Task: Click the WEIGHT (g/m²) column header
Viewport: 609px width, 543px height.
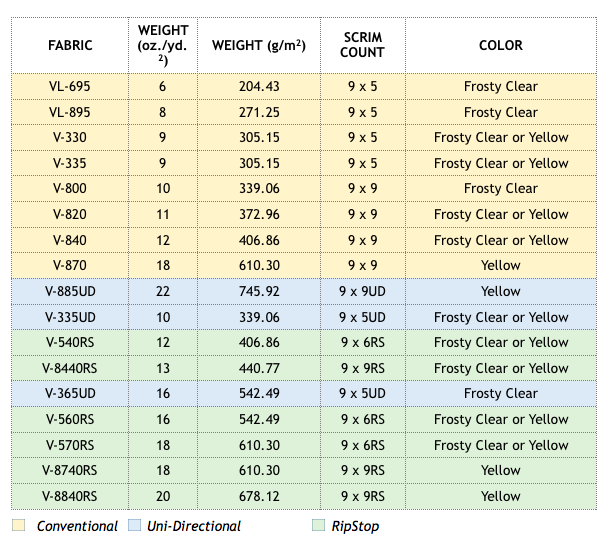Action: [259, 45]
